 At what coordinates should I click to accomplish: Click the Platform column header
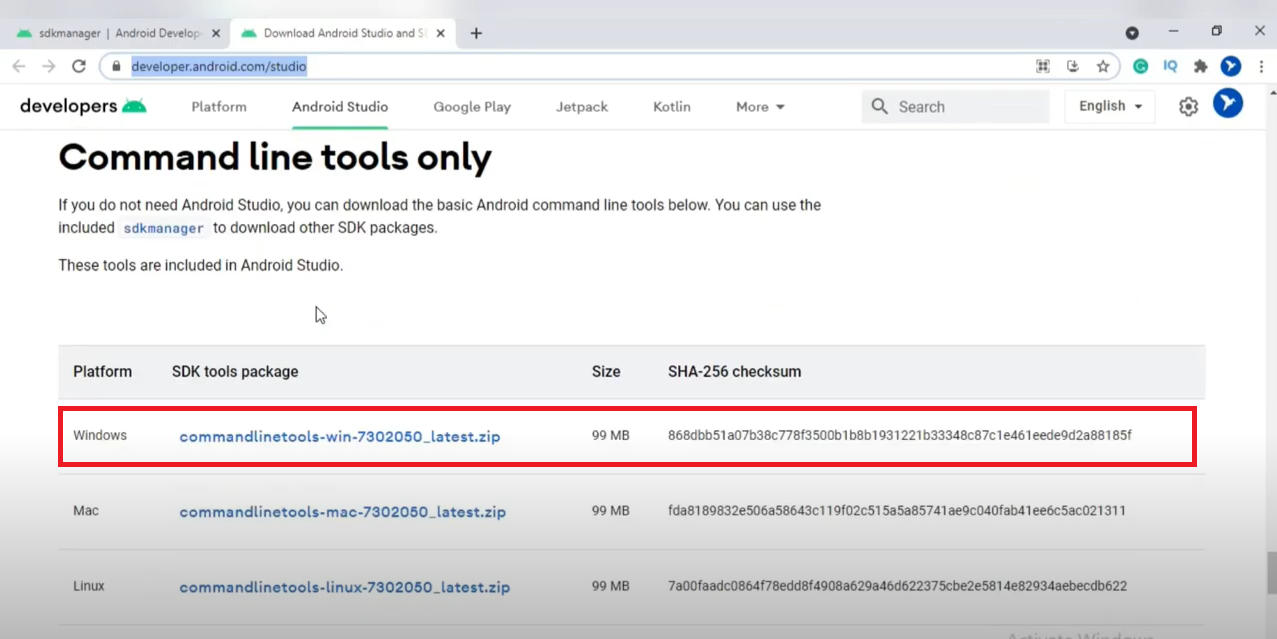point(102,371)
